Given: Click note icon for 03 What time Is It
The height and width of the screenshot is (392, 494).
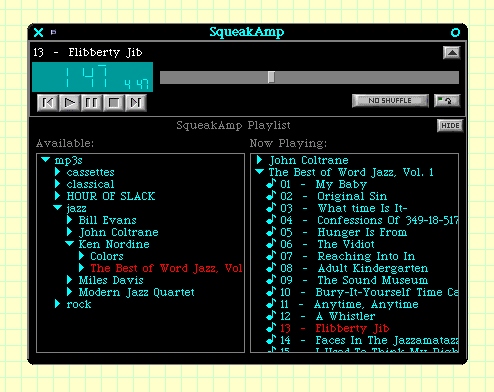Looking at the screenshot, I should 271,208.
